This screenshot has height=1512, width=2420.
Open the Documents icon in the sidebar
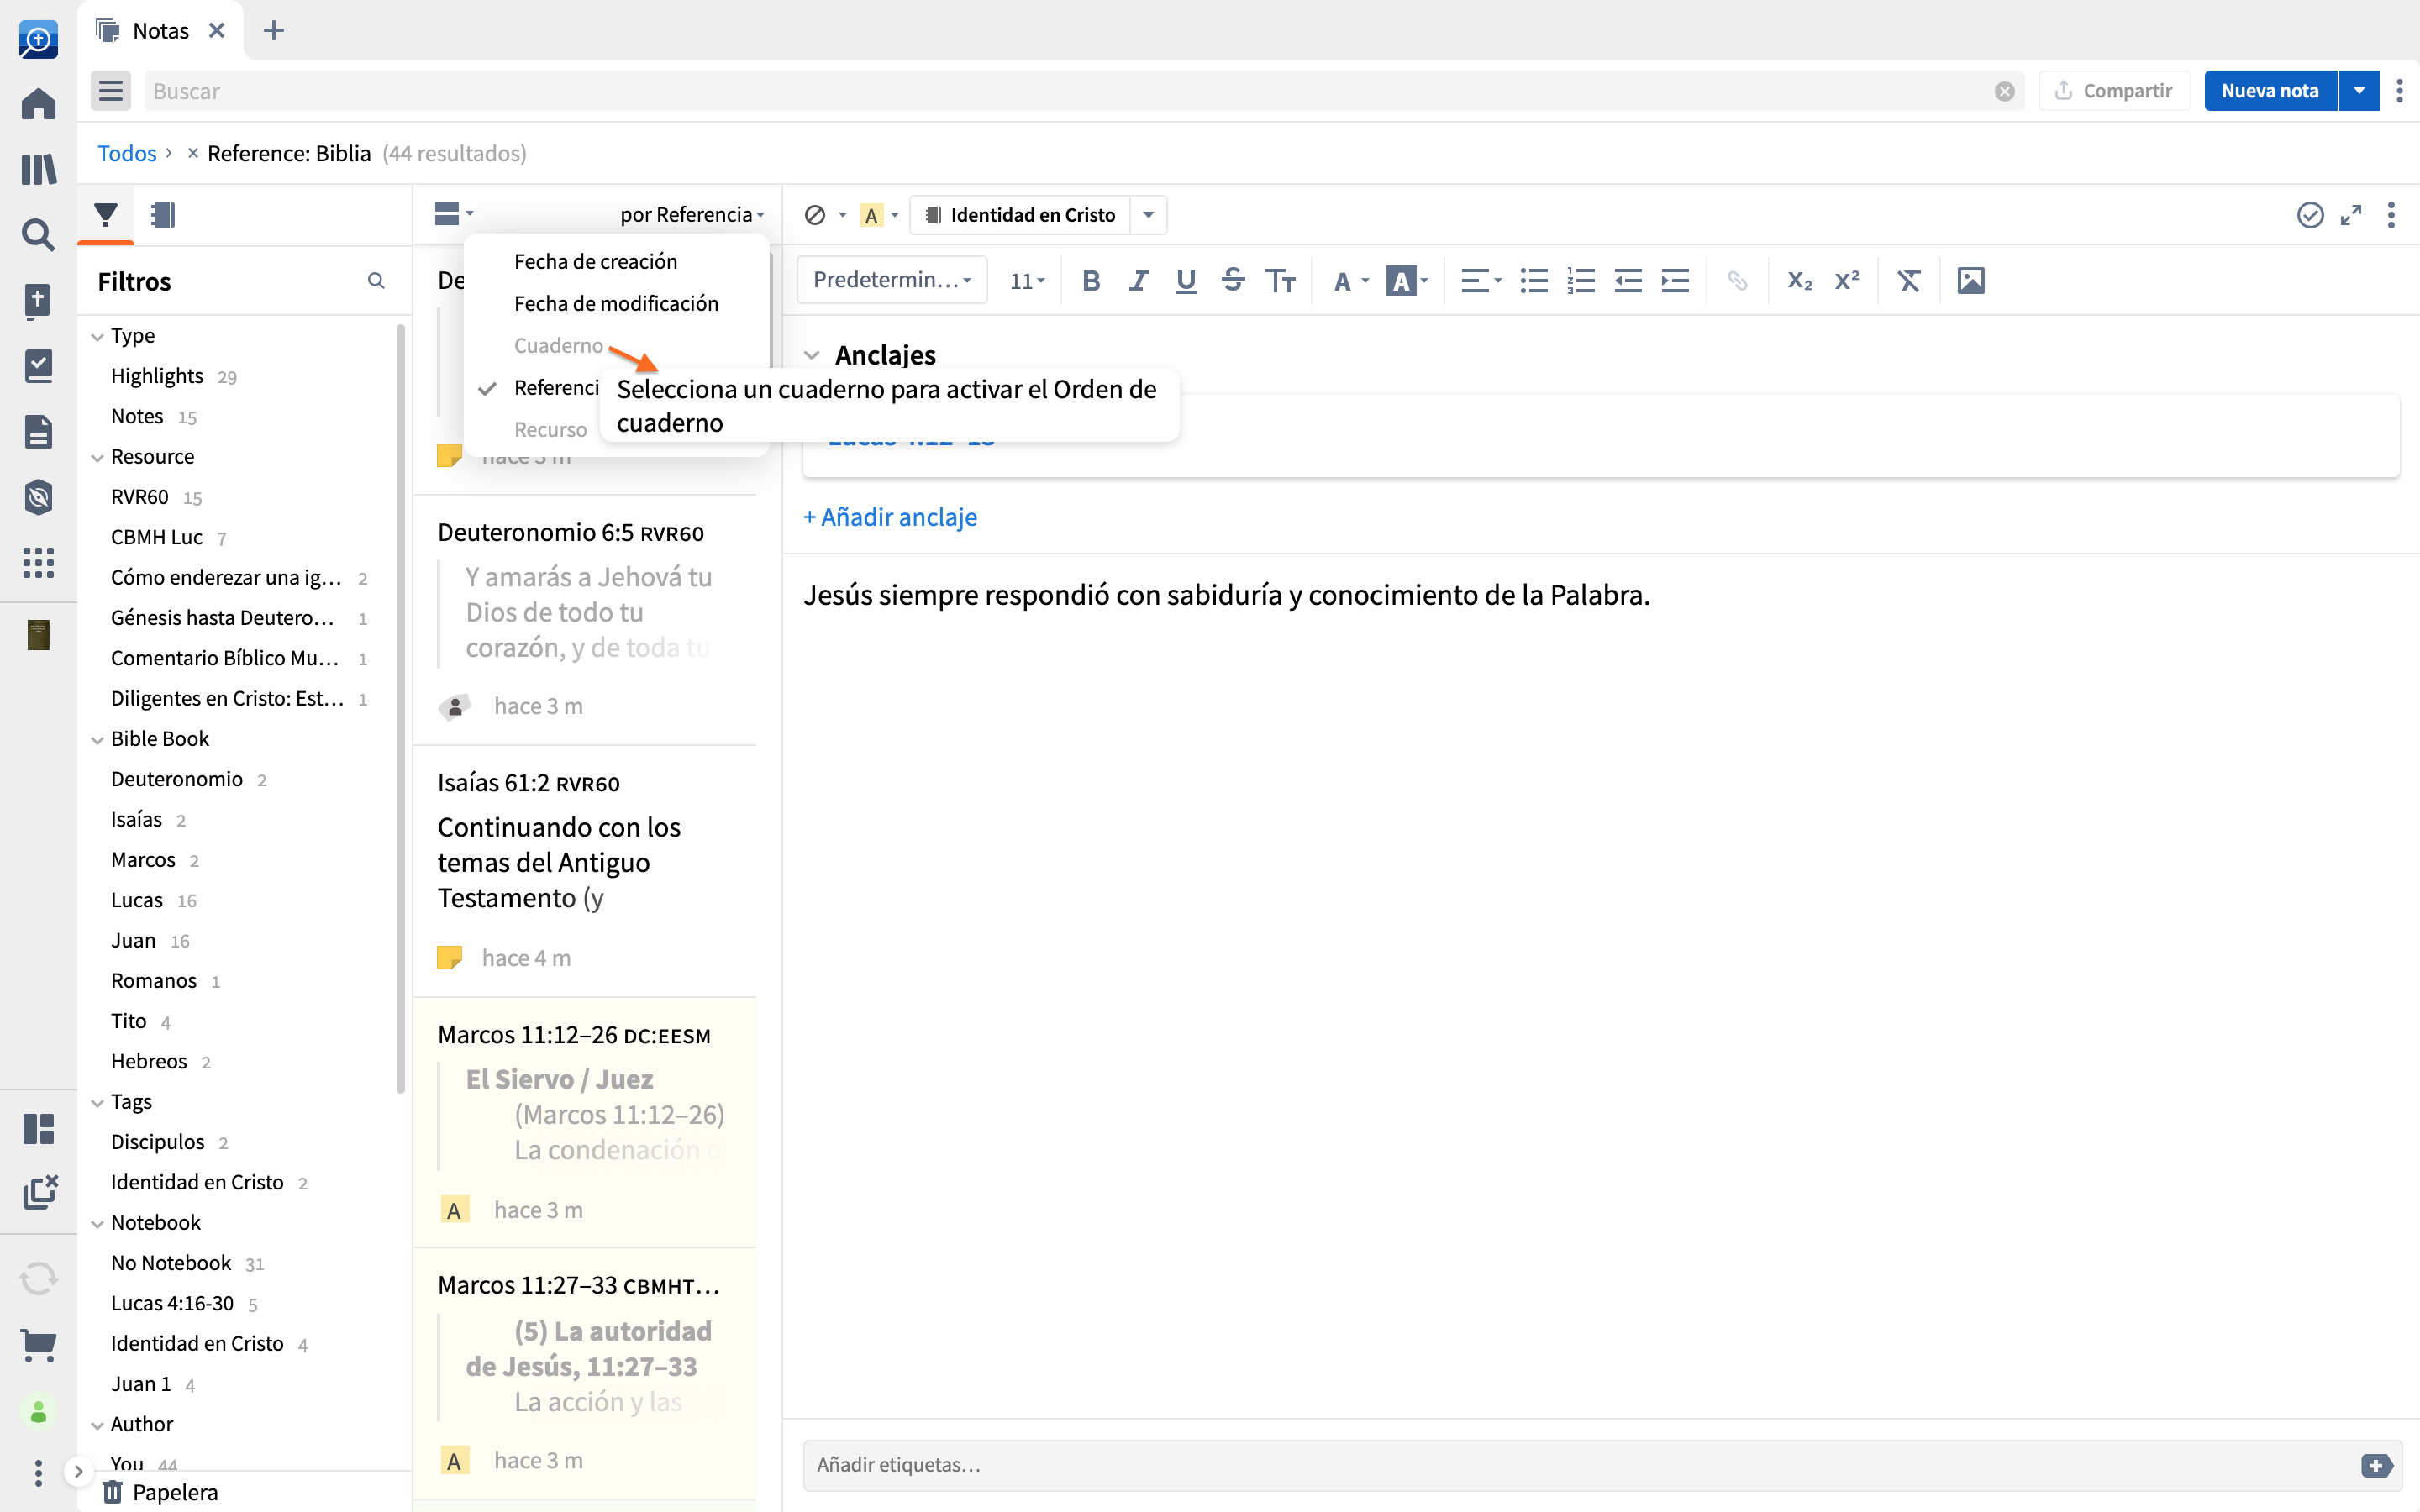pos(38,432)
